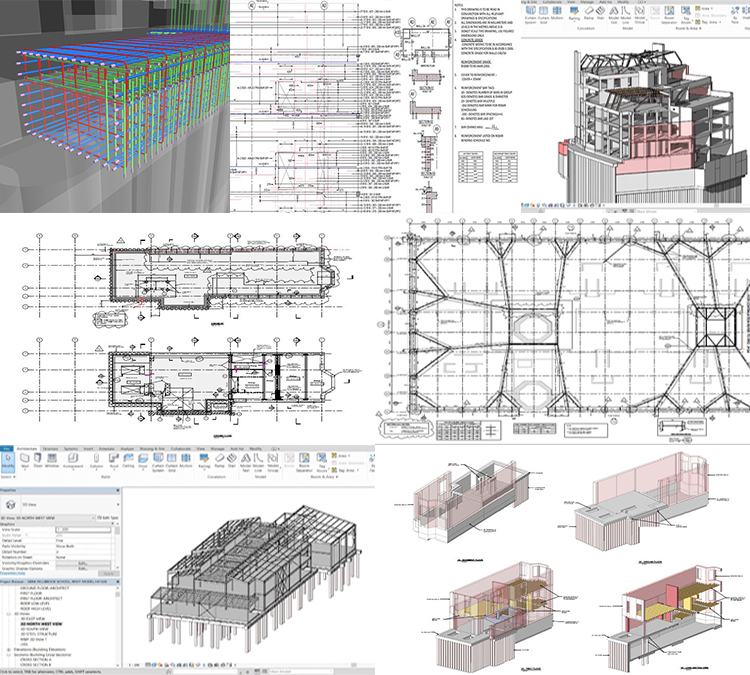Open the Select panel dropdown

click(10, 478)
